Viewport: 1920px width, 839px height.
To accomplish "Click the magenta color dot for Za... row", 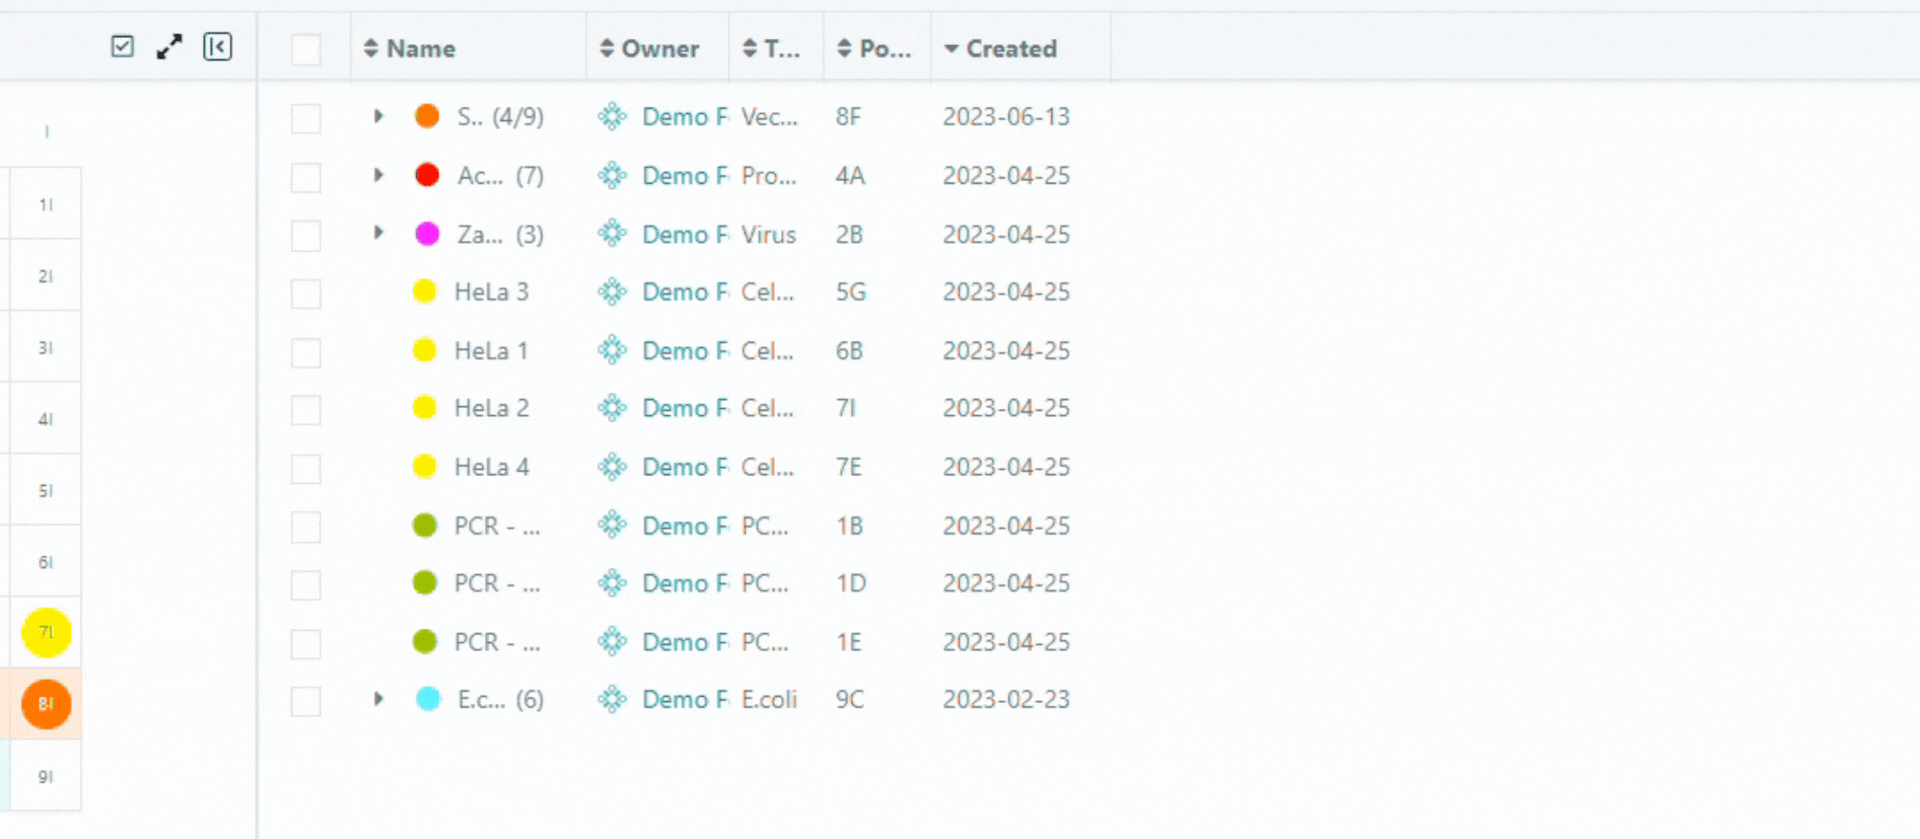I will 427,234.
